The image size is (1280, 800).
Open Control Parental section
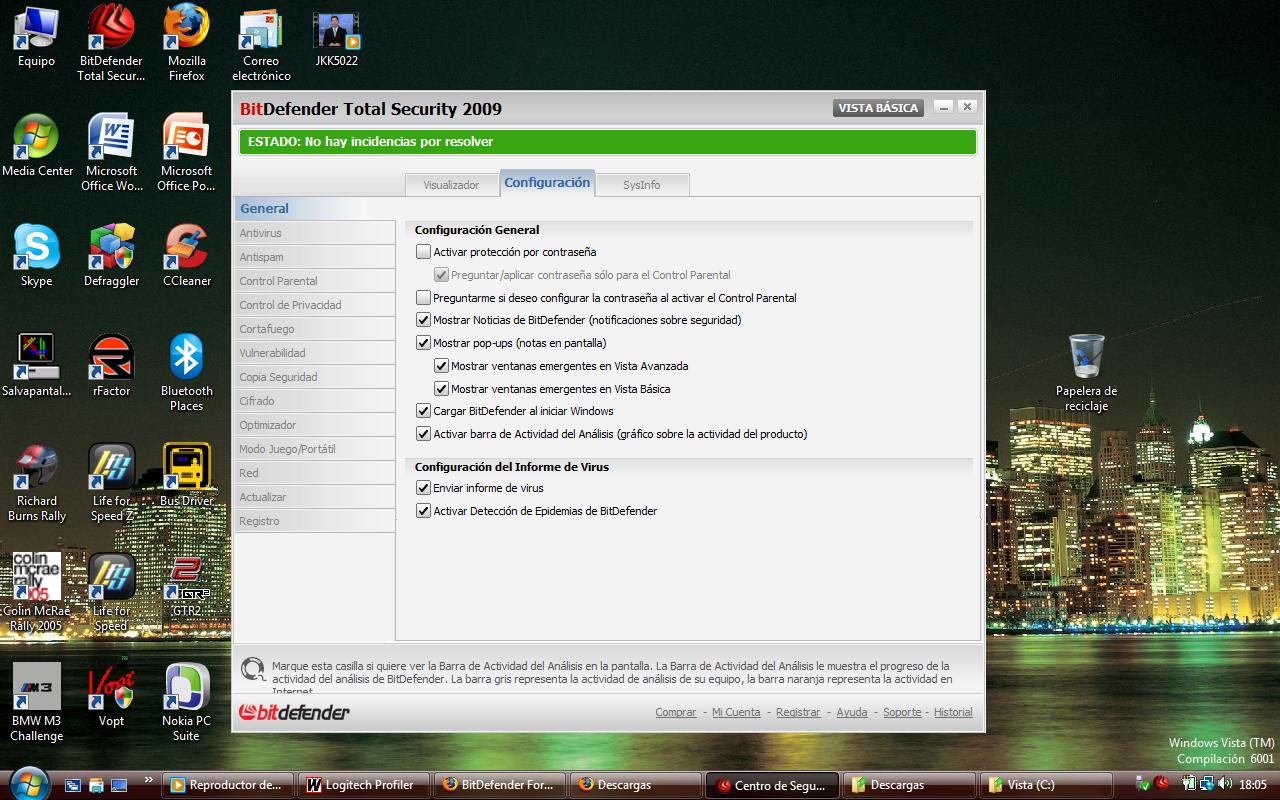pos(315,281)
